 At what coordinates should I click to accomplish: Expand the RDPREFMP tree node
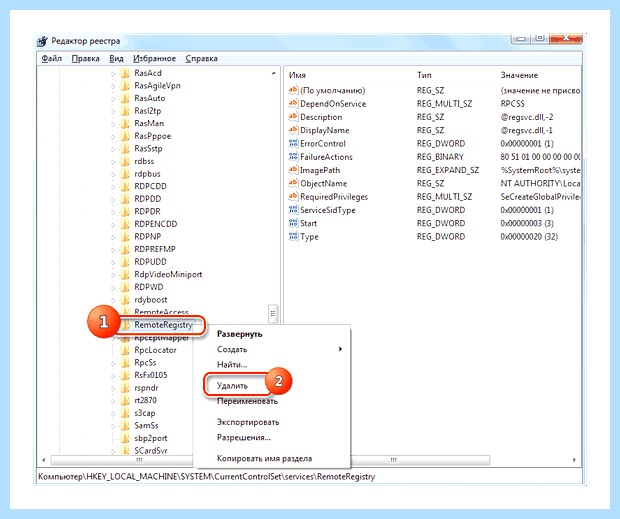coord(113,249)
